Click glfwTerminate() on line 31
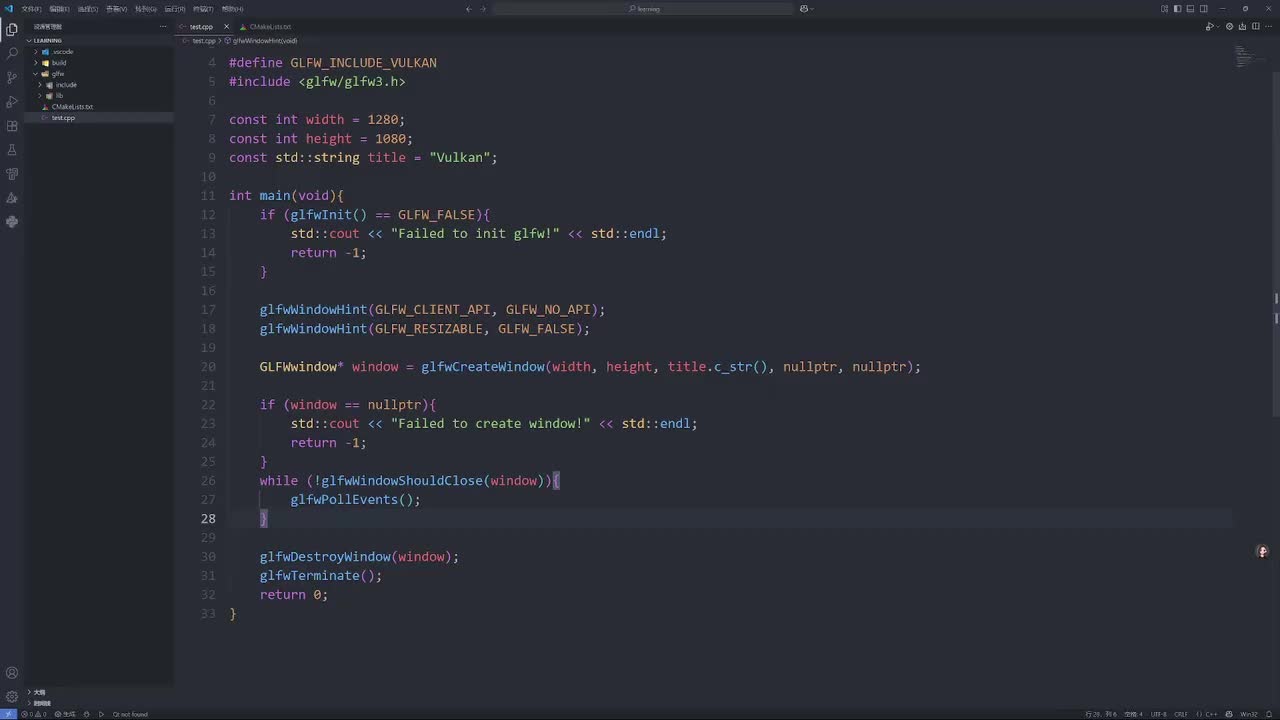The image size is (1280, 720). tap(321, 576)
